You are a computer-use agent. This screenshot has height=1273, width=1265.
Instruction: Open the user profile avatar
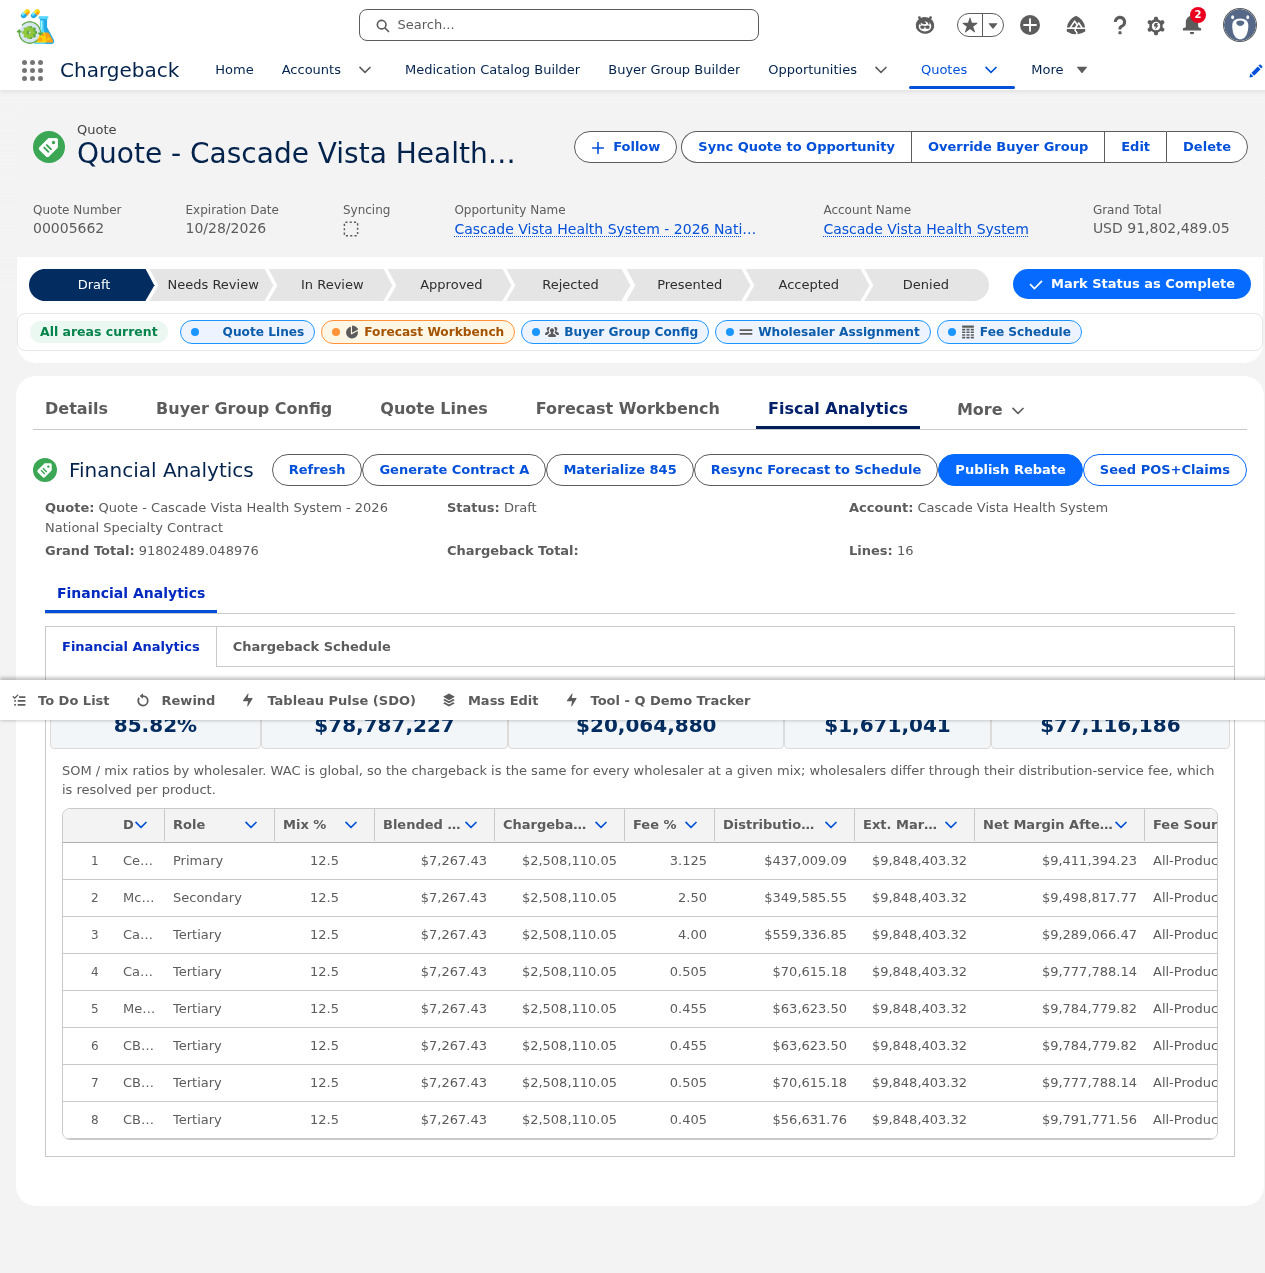click(1240, 25)
